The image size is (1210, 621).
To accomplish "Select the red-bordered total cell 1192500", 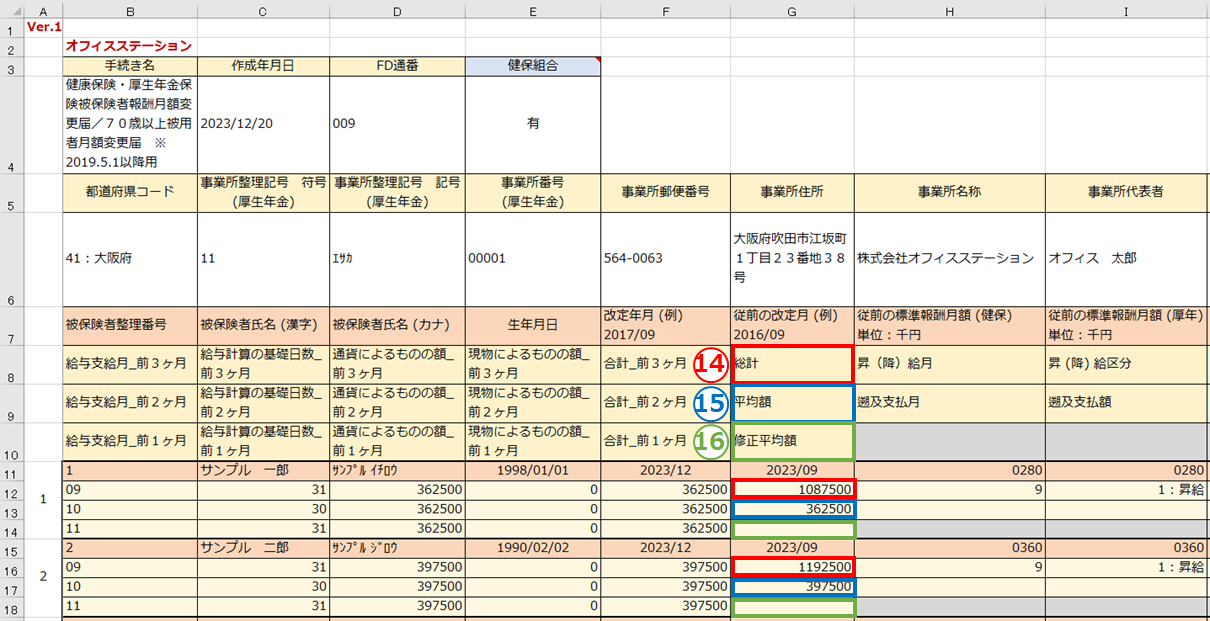I will click(x=793, y=566).
